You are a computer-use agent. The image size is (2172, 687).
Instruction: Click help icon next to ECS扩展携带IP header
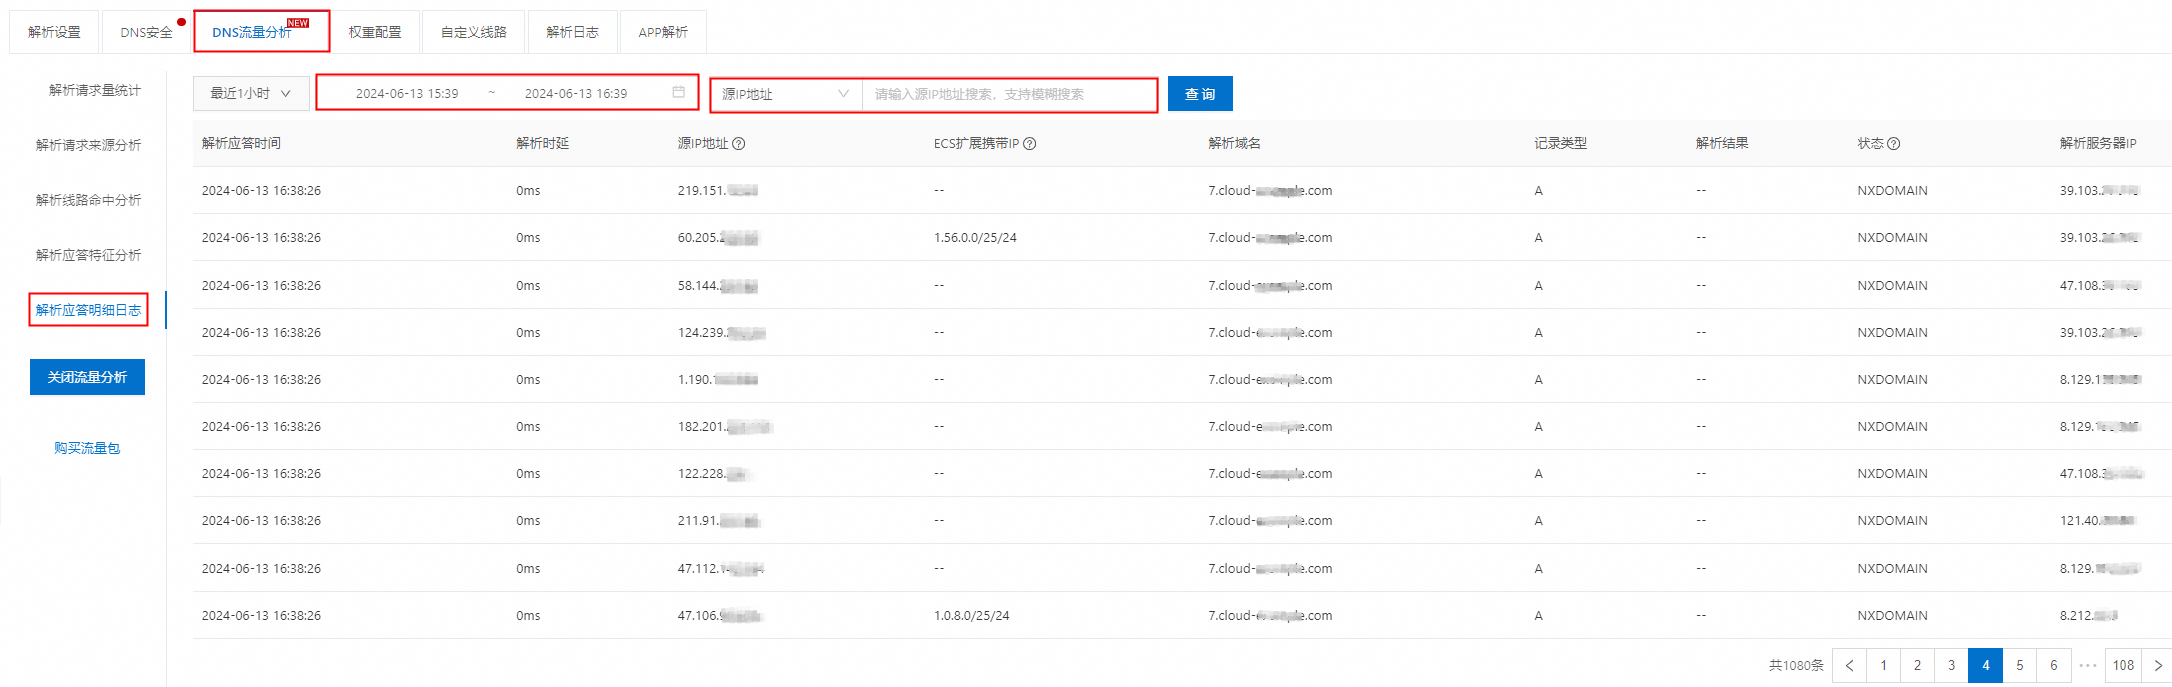tap(1030, 144)
